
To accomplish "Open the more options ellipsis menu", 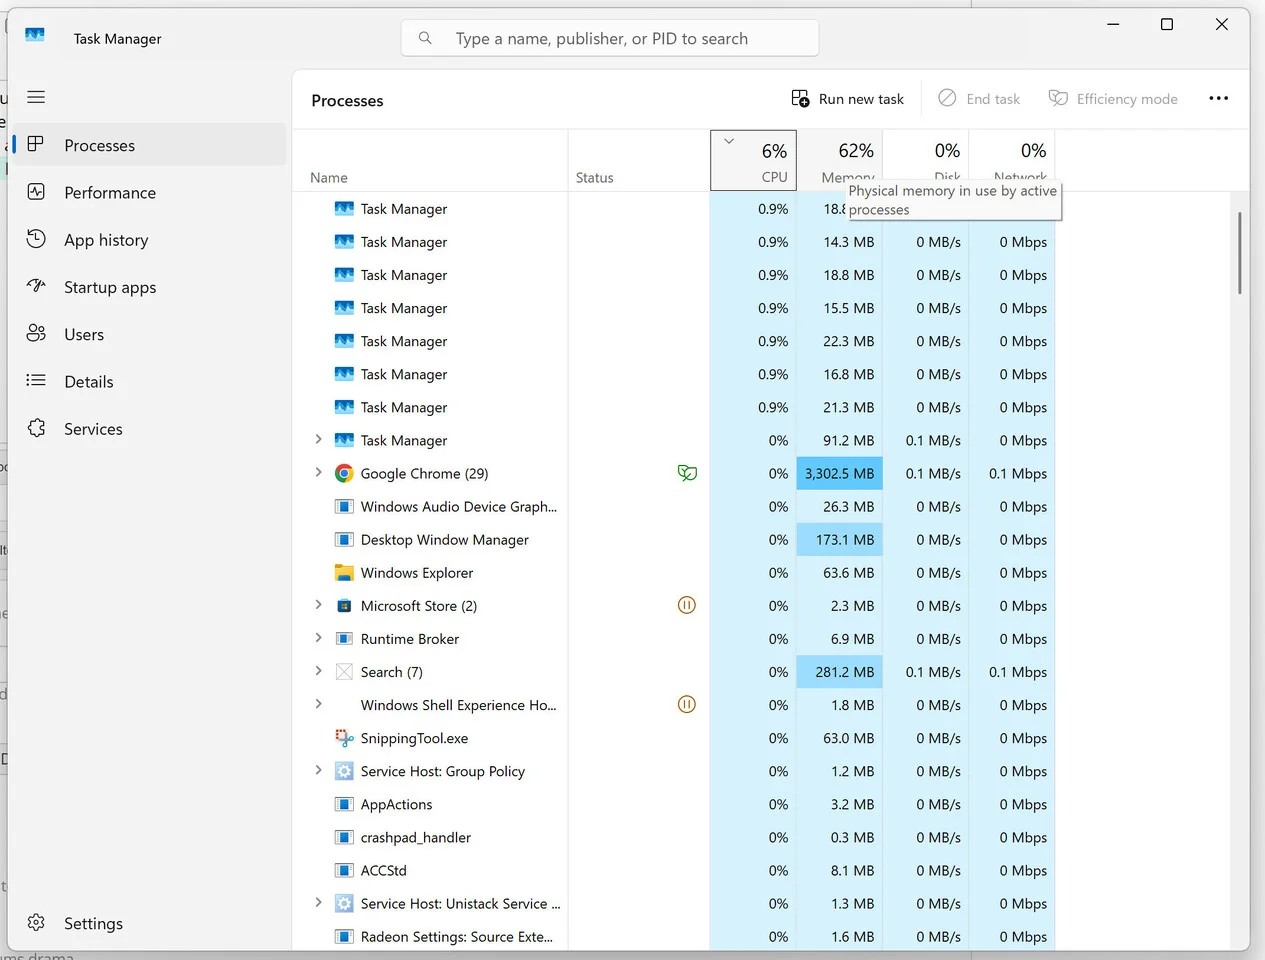I will (x=1219, y=98).
